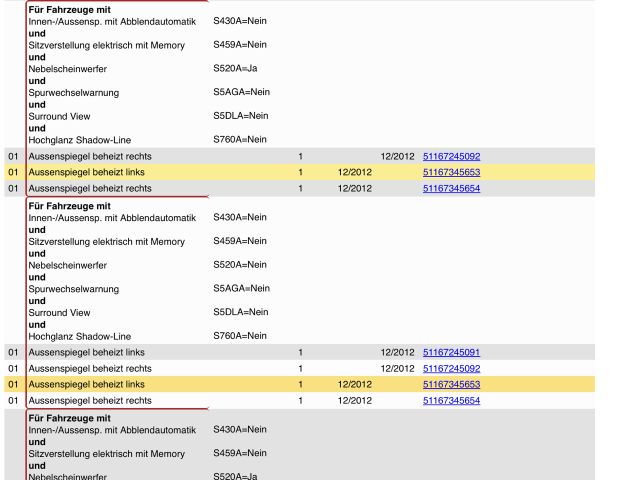Click S520A=Nein in the middle condition block
The width and height of the screenshot is (640, 480).
(x=239, y=265)
